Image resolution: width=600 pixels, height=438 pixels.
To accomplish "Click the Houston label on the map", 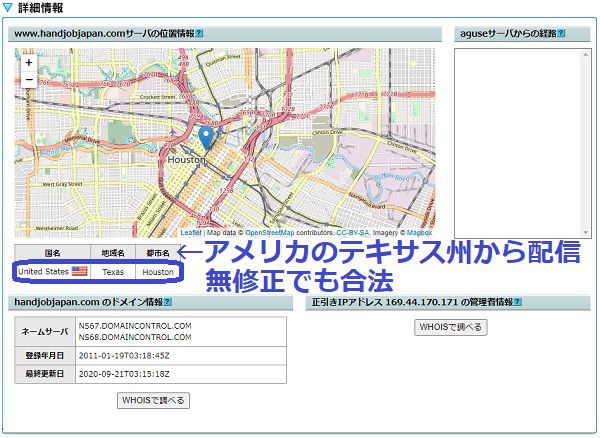I will [x=186, y=160].
